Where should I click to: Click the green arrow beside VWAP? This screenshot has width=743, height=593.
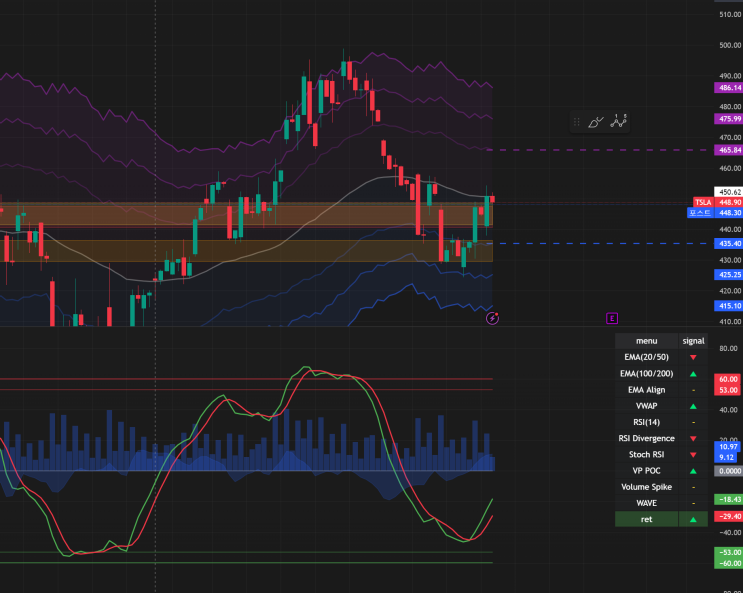[x=693, y=406]
